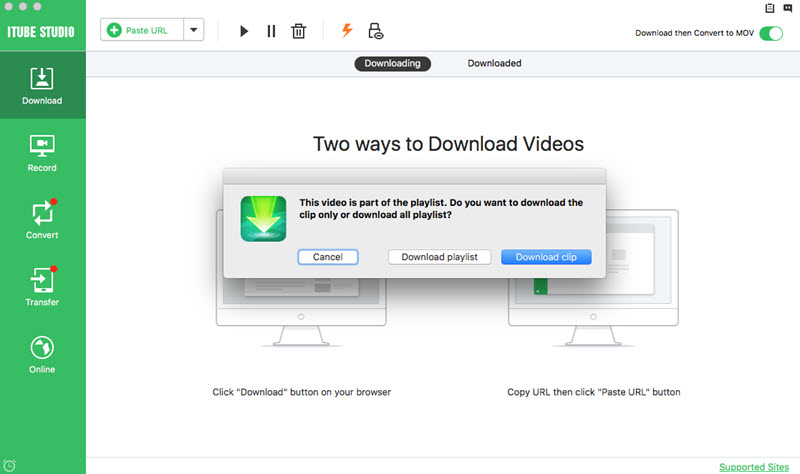Toggle Download then Convert to MOV switch

[x=771, y=33]
